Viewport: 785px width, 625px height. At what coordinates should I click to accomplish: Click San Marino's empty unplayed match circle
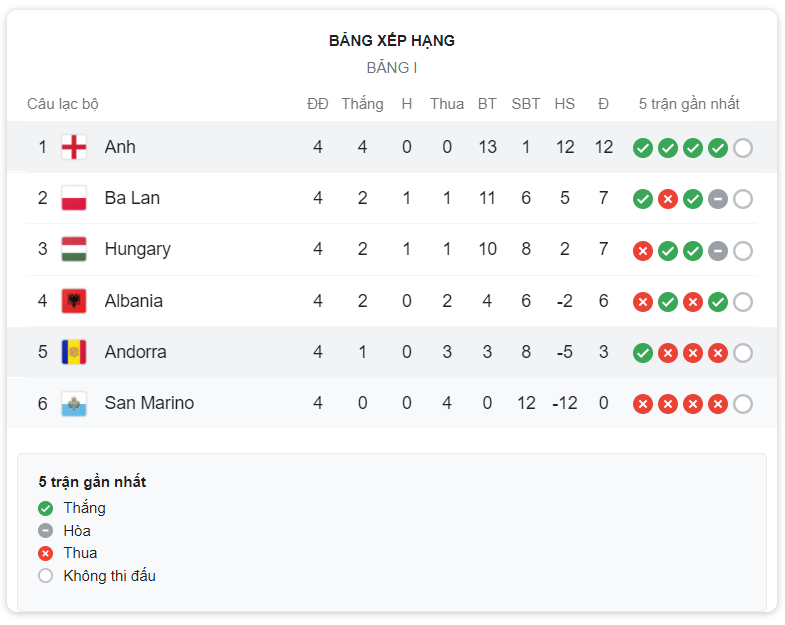click(743, 404)
